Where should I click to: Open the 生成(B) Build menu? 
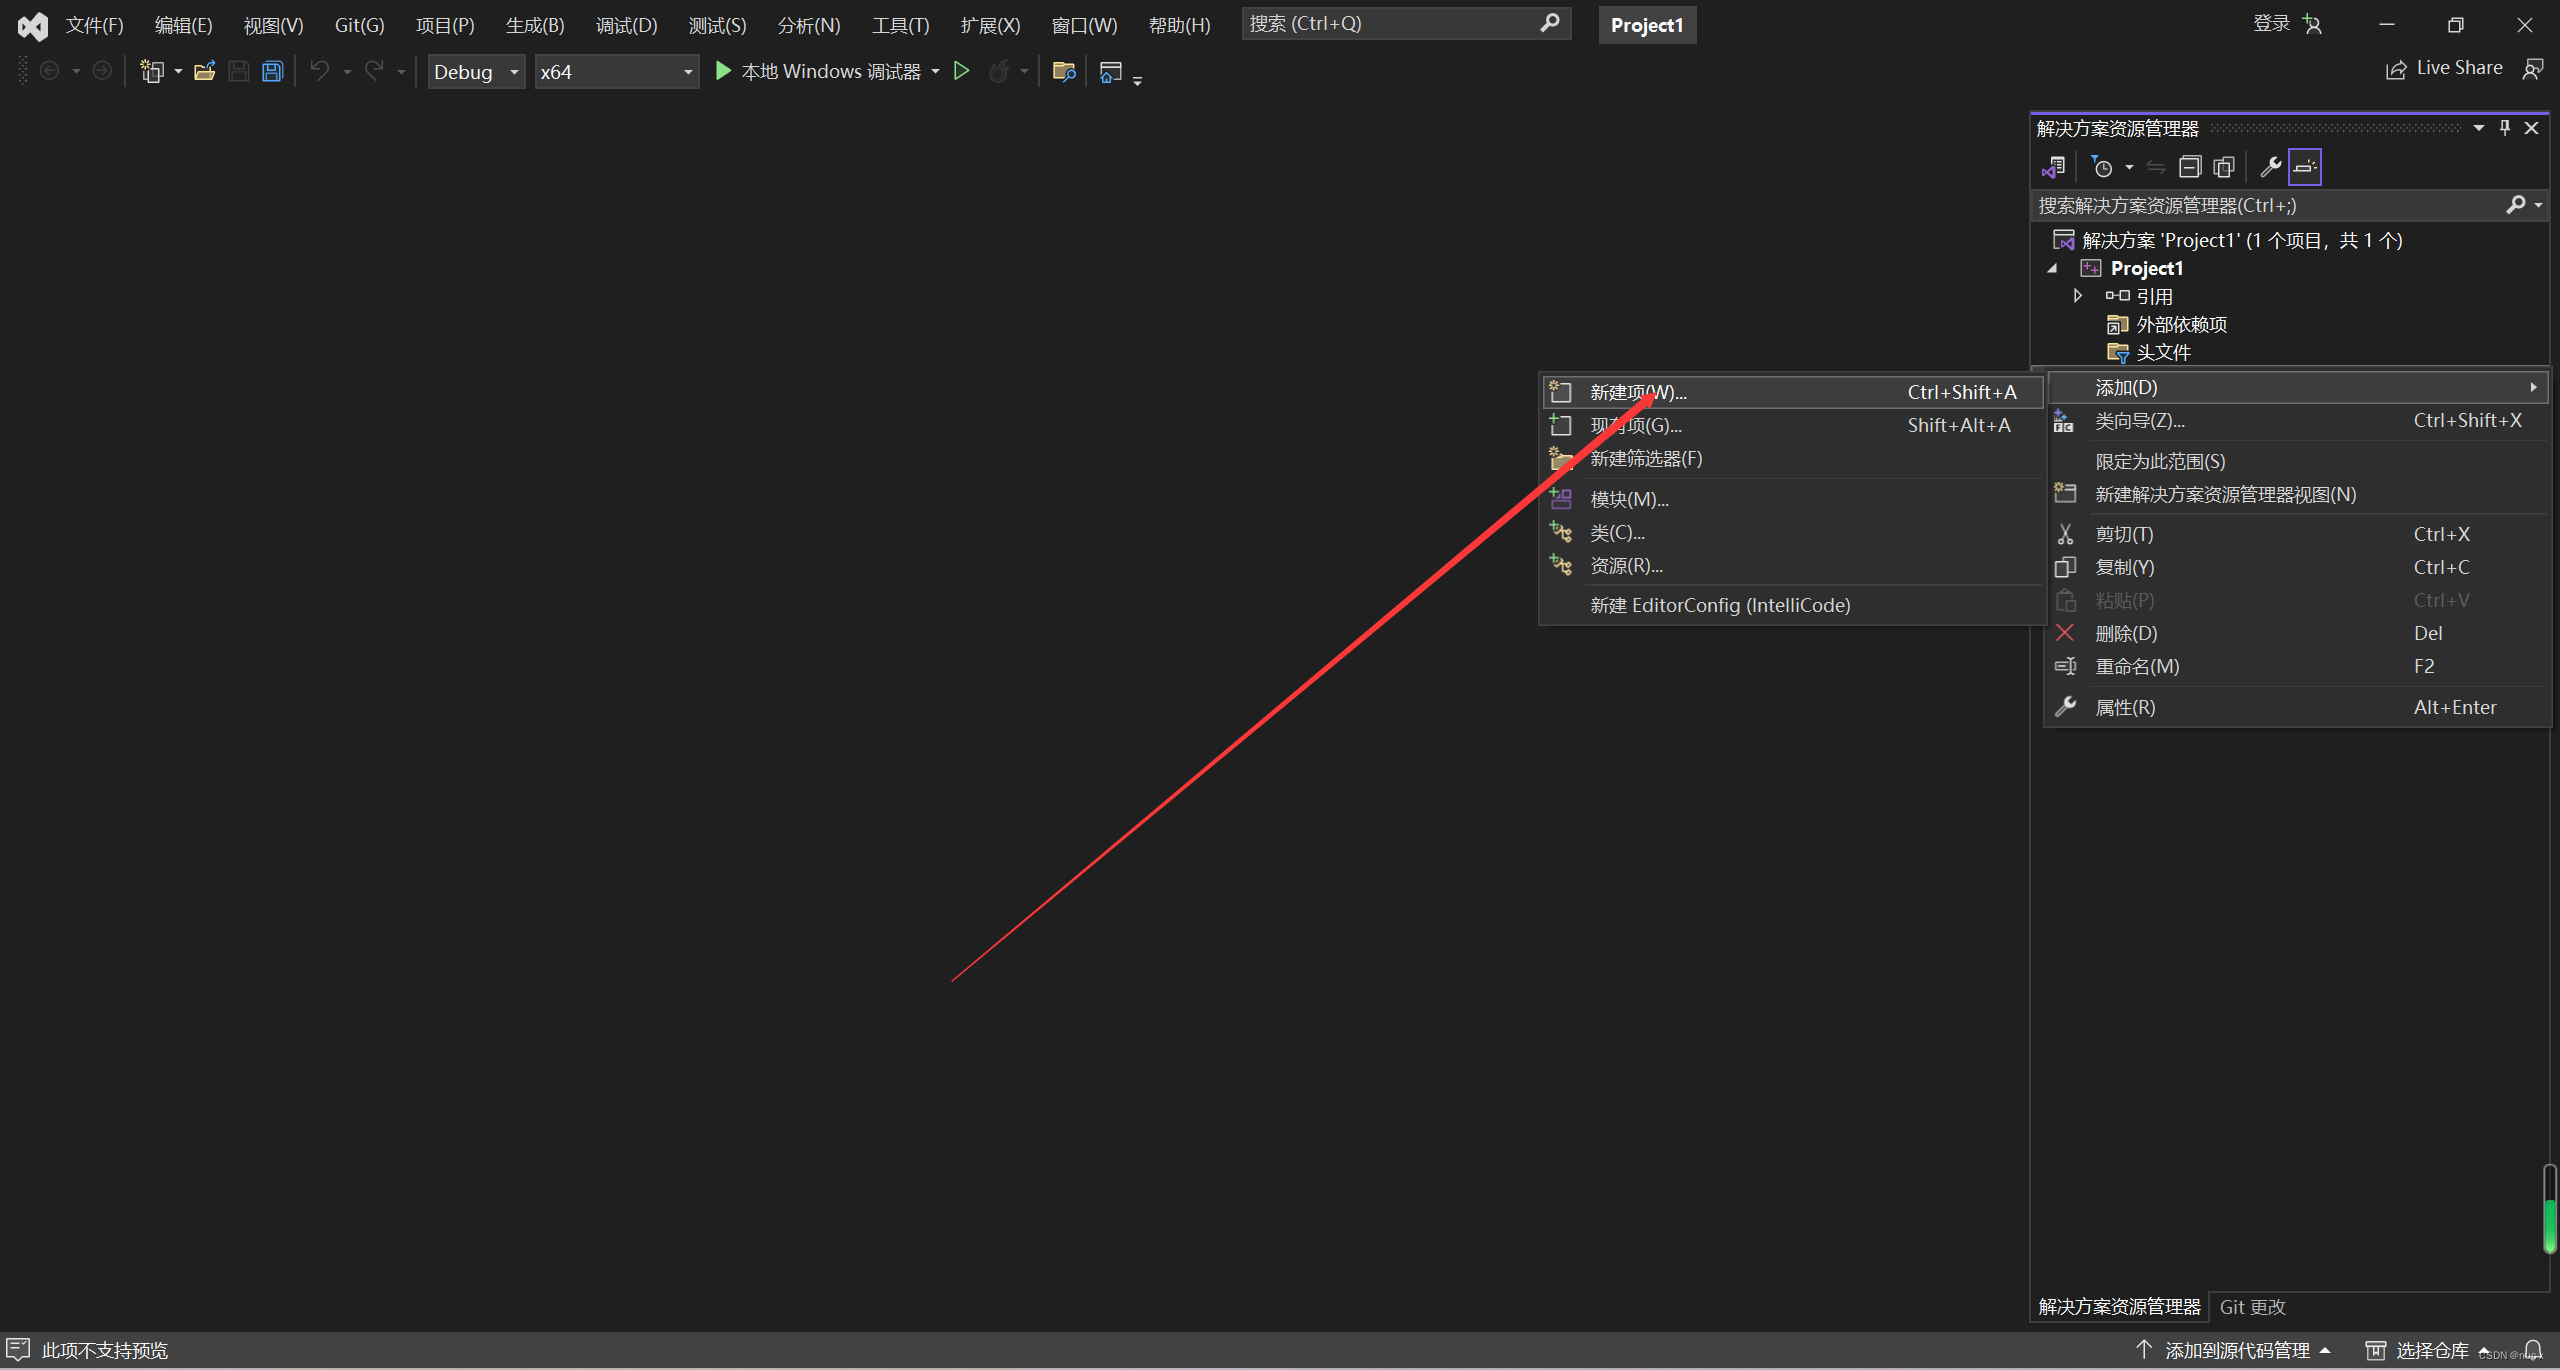(535, 25)
